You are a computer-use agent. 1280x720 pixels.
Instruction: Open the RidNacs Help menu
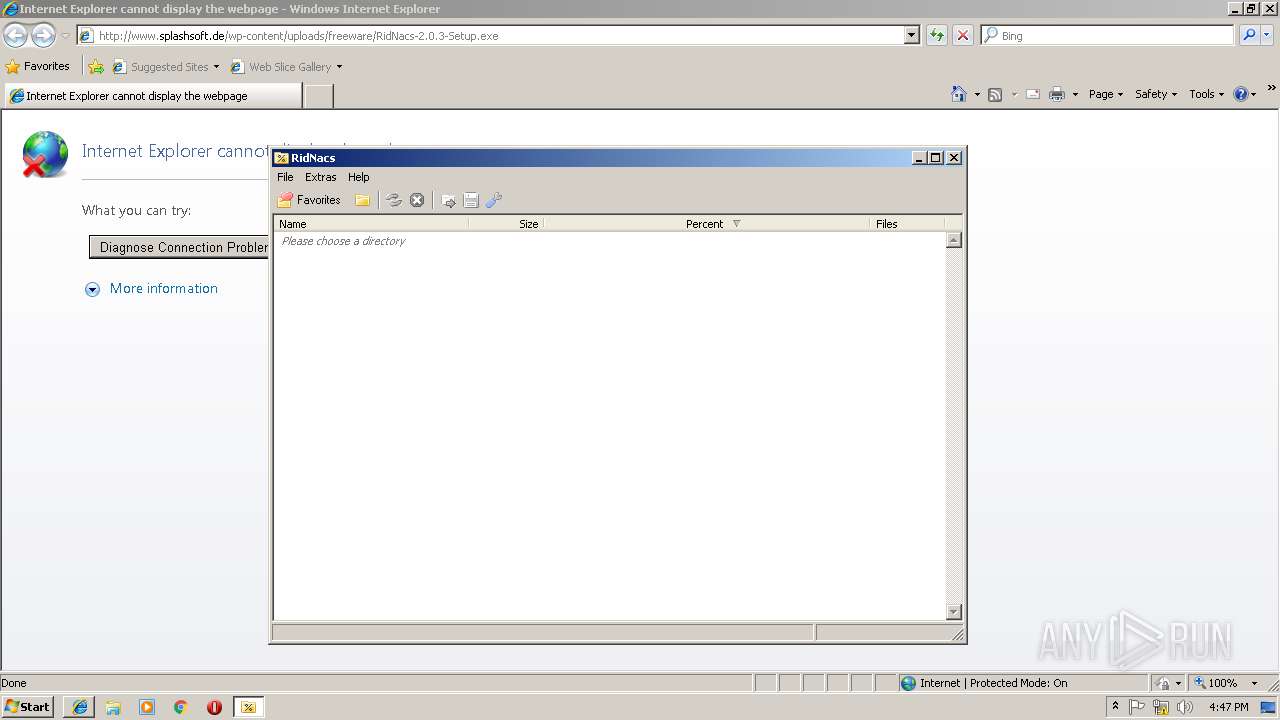coord(358,177)
